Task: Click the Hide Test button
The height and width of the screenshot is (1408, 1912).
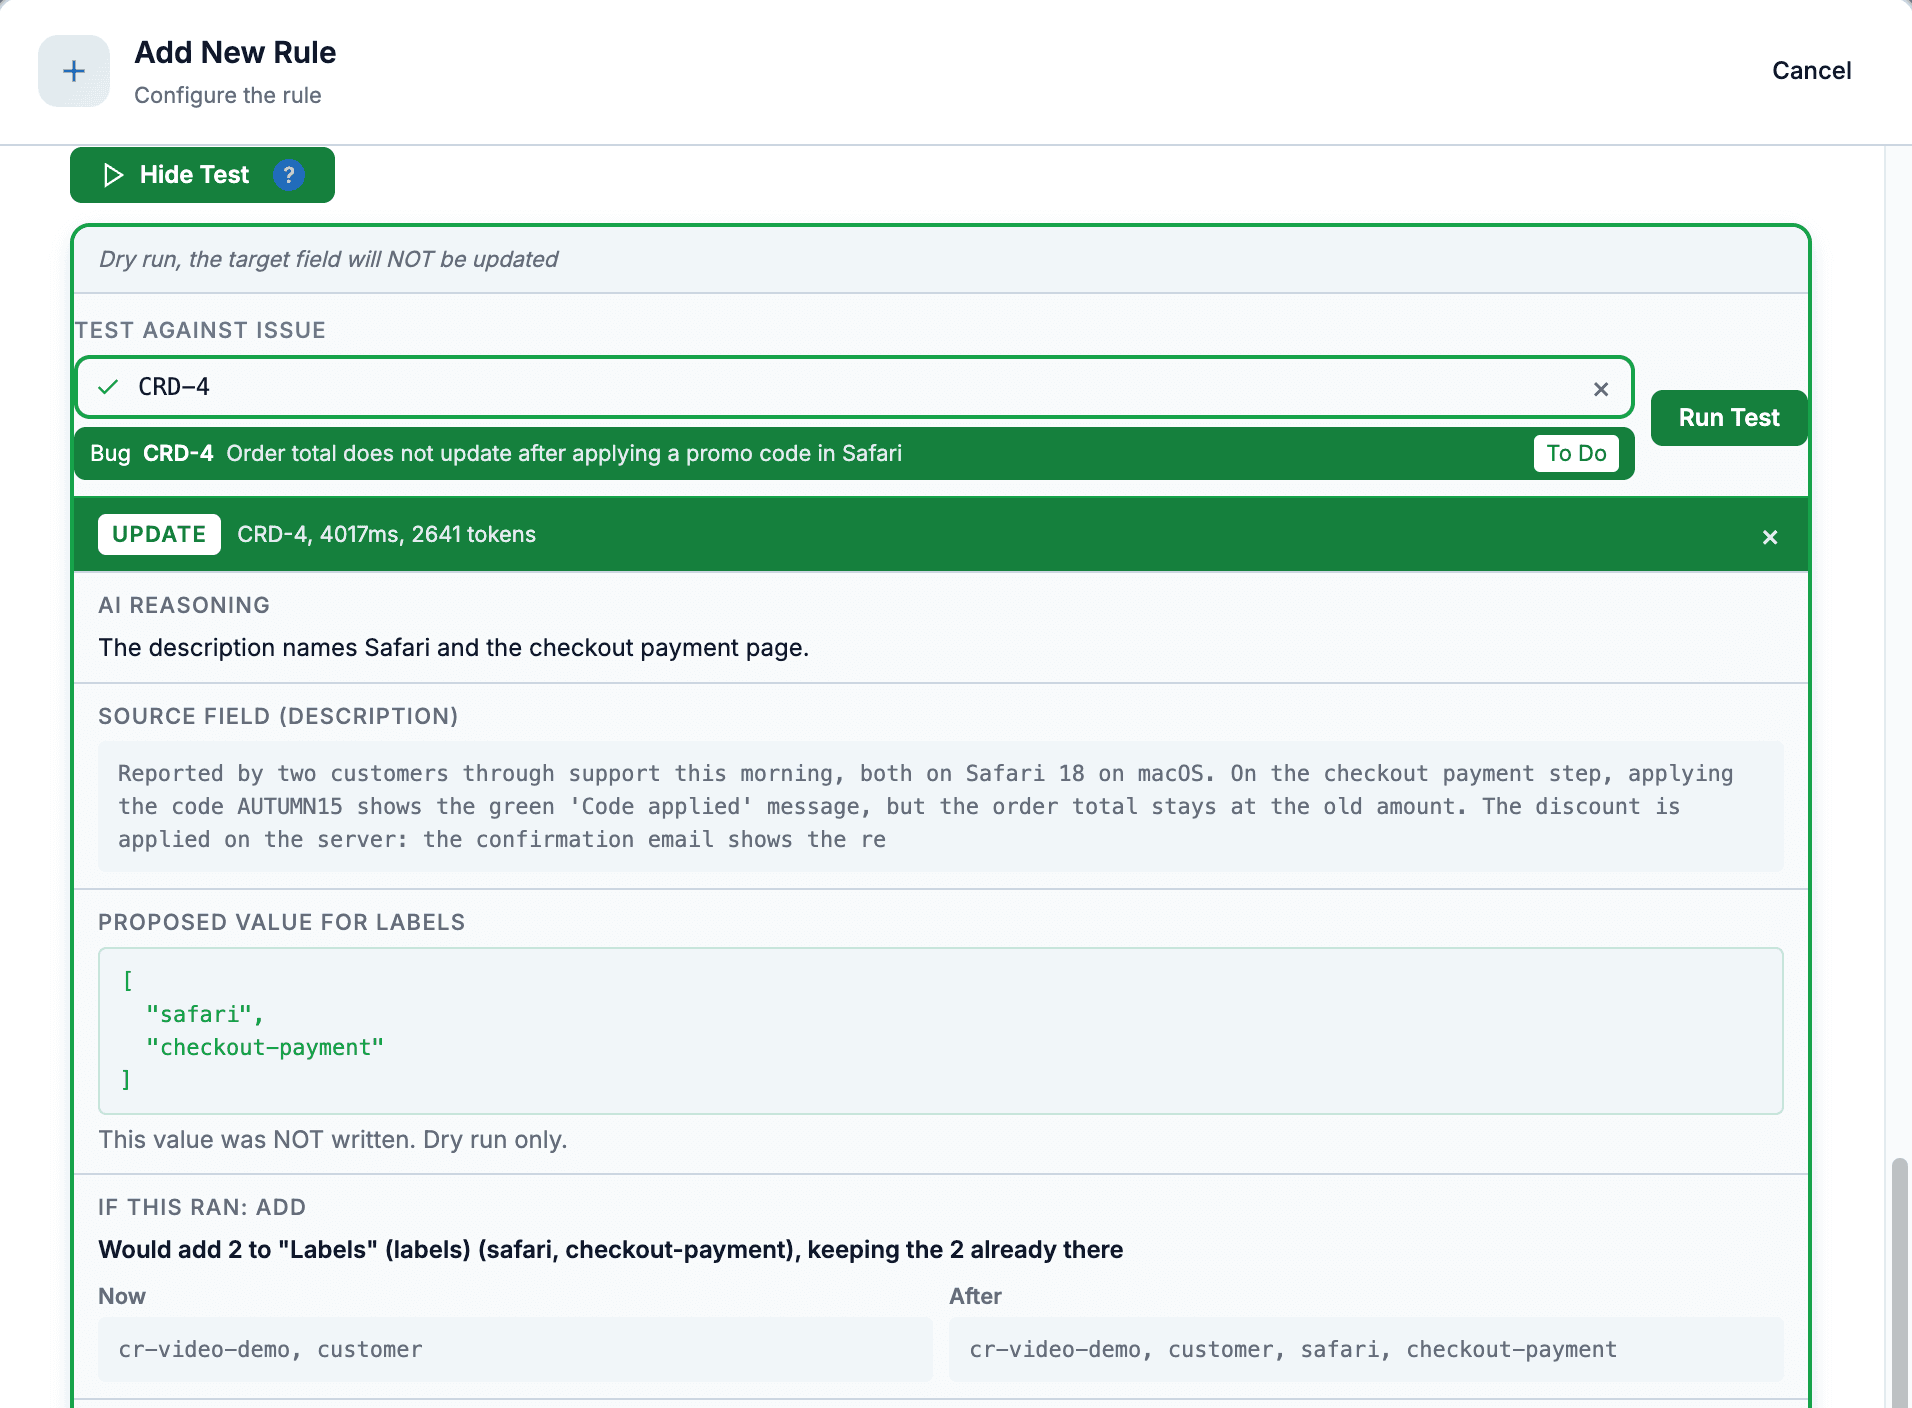Action: click(202, 175)
